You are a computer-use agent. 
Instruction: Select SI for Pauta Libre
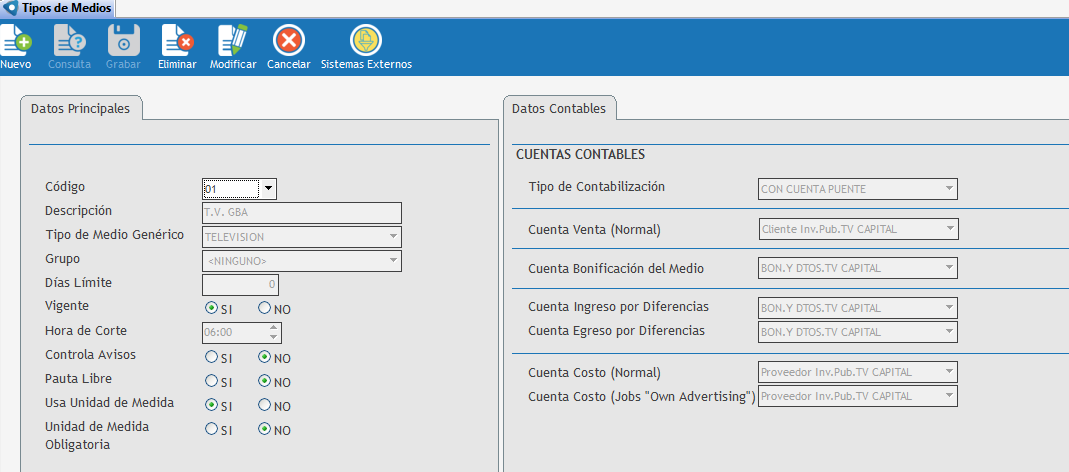211,381
